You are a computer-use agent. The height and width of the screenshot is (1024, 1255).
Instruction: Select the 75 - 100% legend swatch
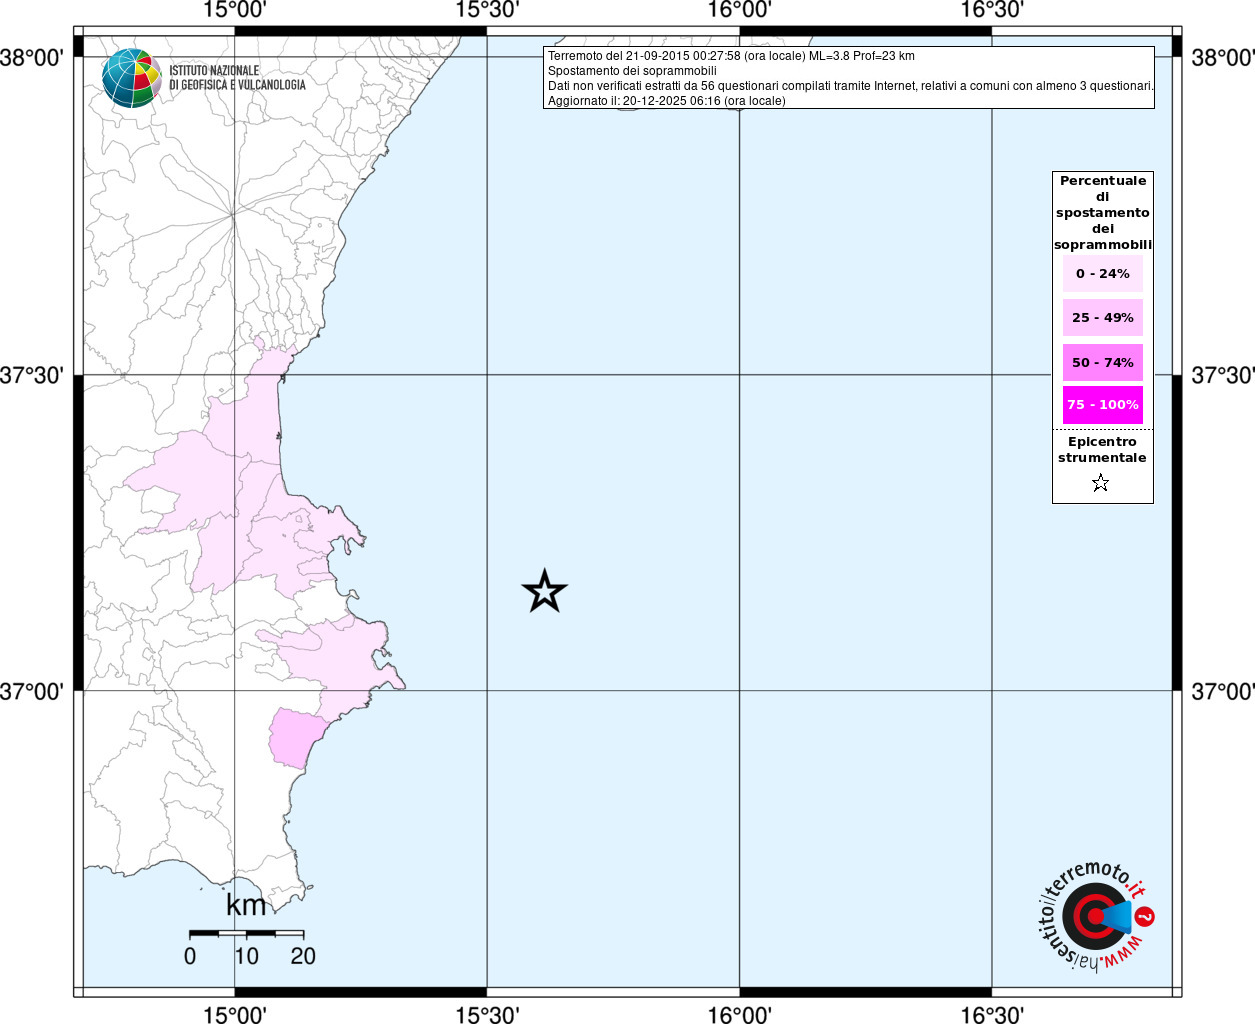[x=1103, y=405]
